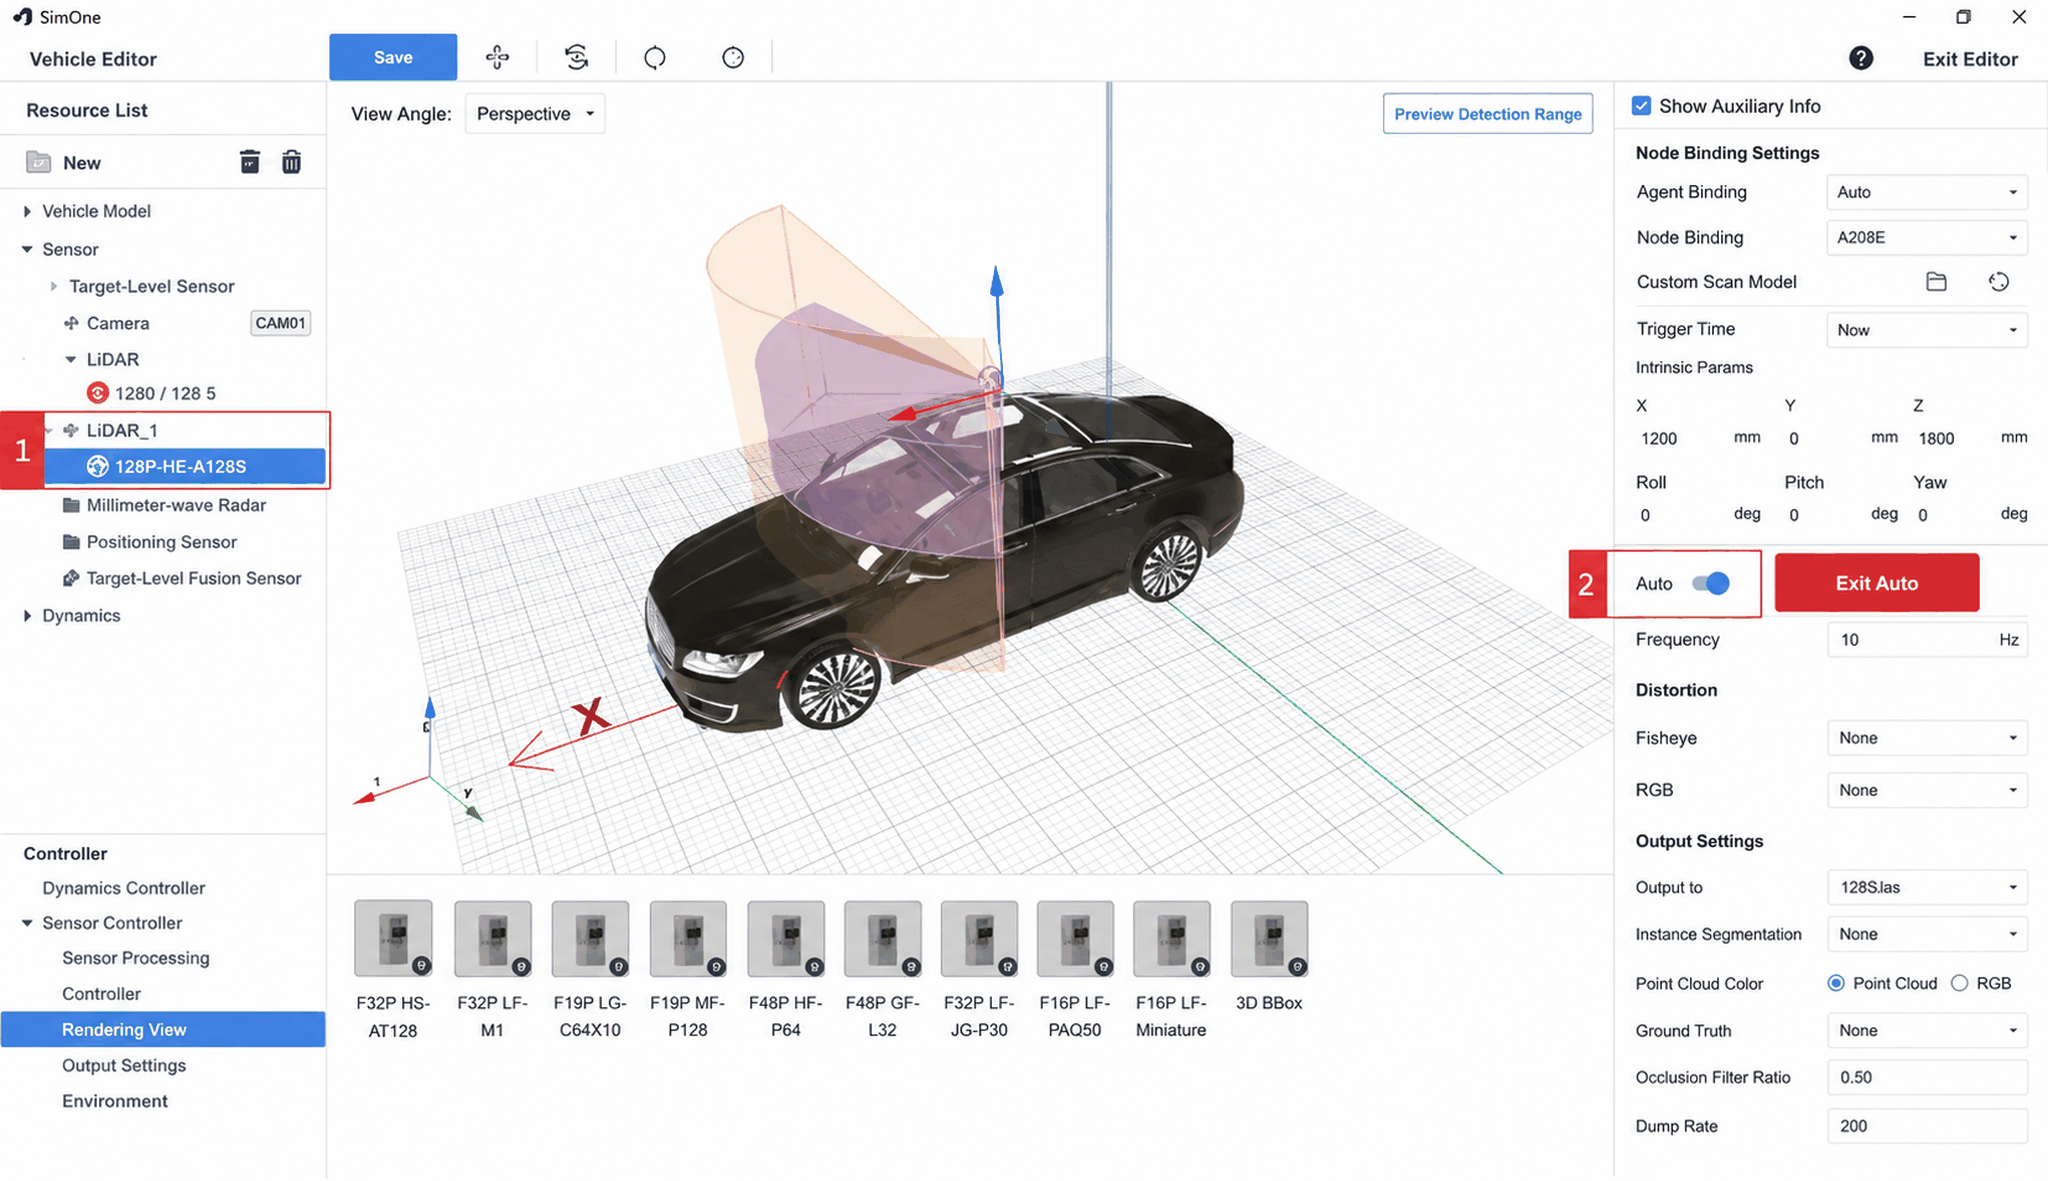Viewport: 2048px width, 1181px height.
Task: Open the Node Binding A208E dropdown
Action: 1927,237
